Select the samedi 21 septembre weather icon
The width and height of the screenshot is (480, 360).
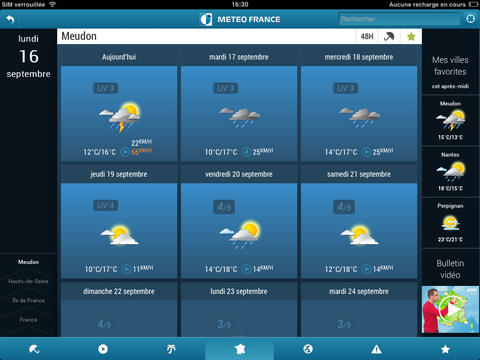tap(359, 235)
